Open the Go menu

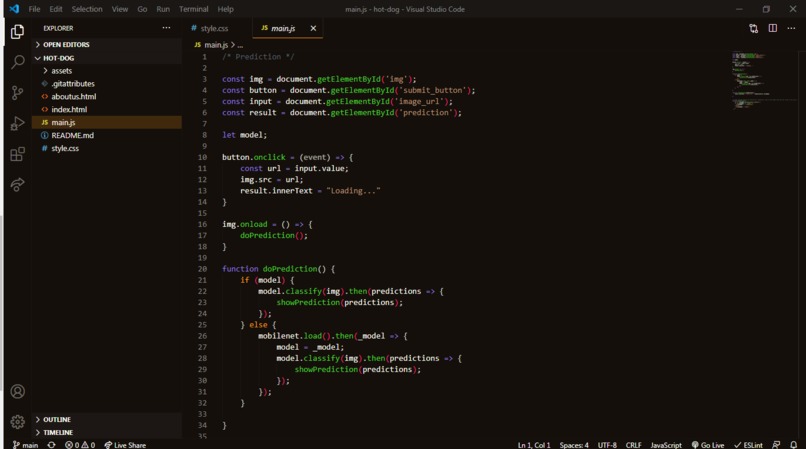142,9
